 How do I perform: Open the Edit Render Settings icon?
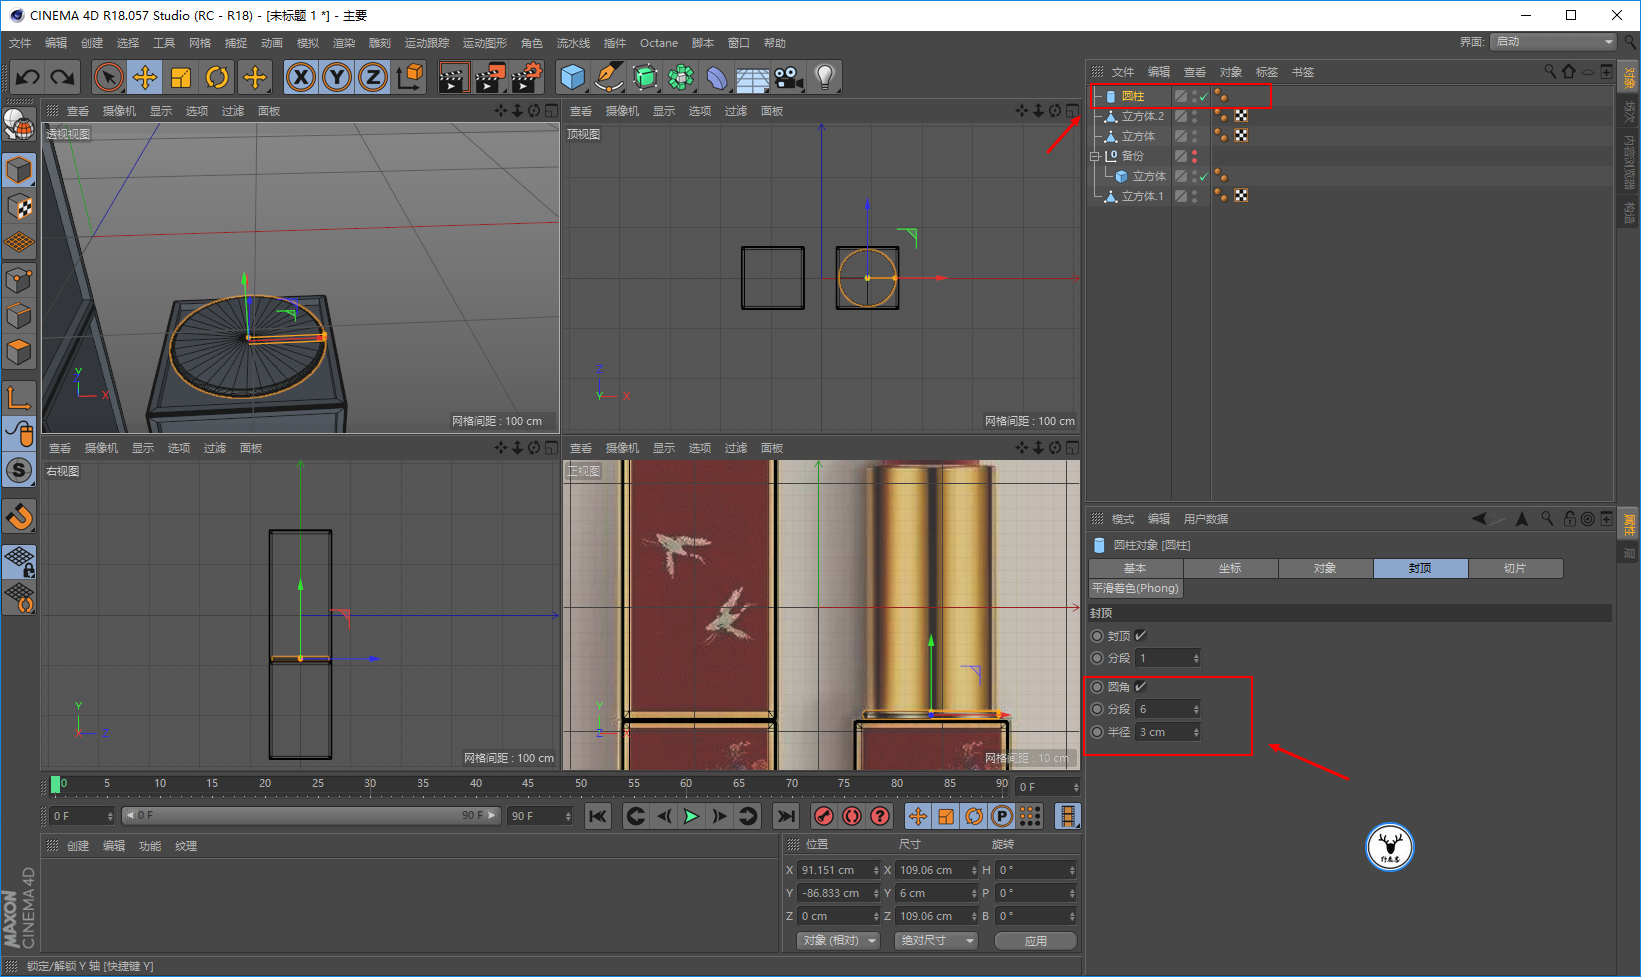point(526,77)
